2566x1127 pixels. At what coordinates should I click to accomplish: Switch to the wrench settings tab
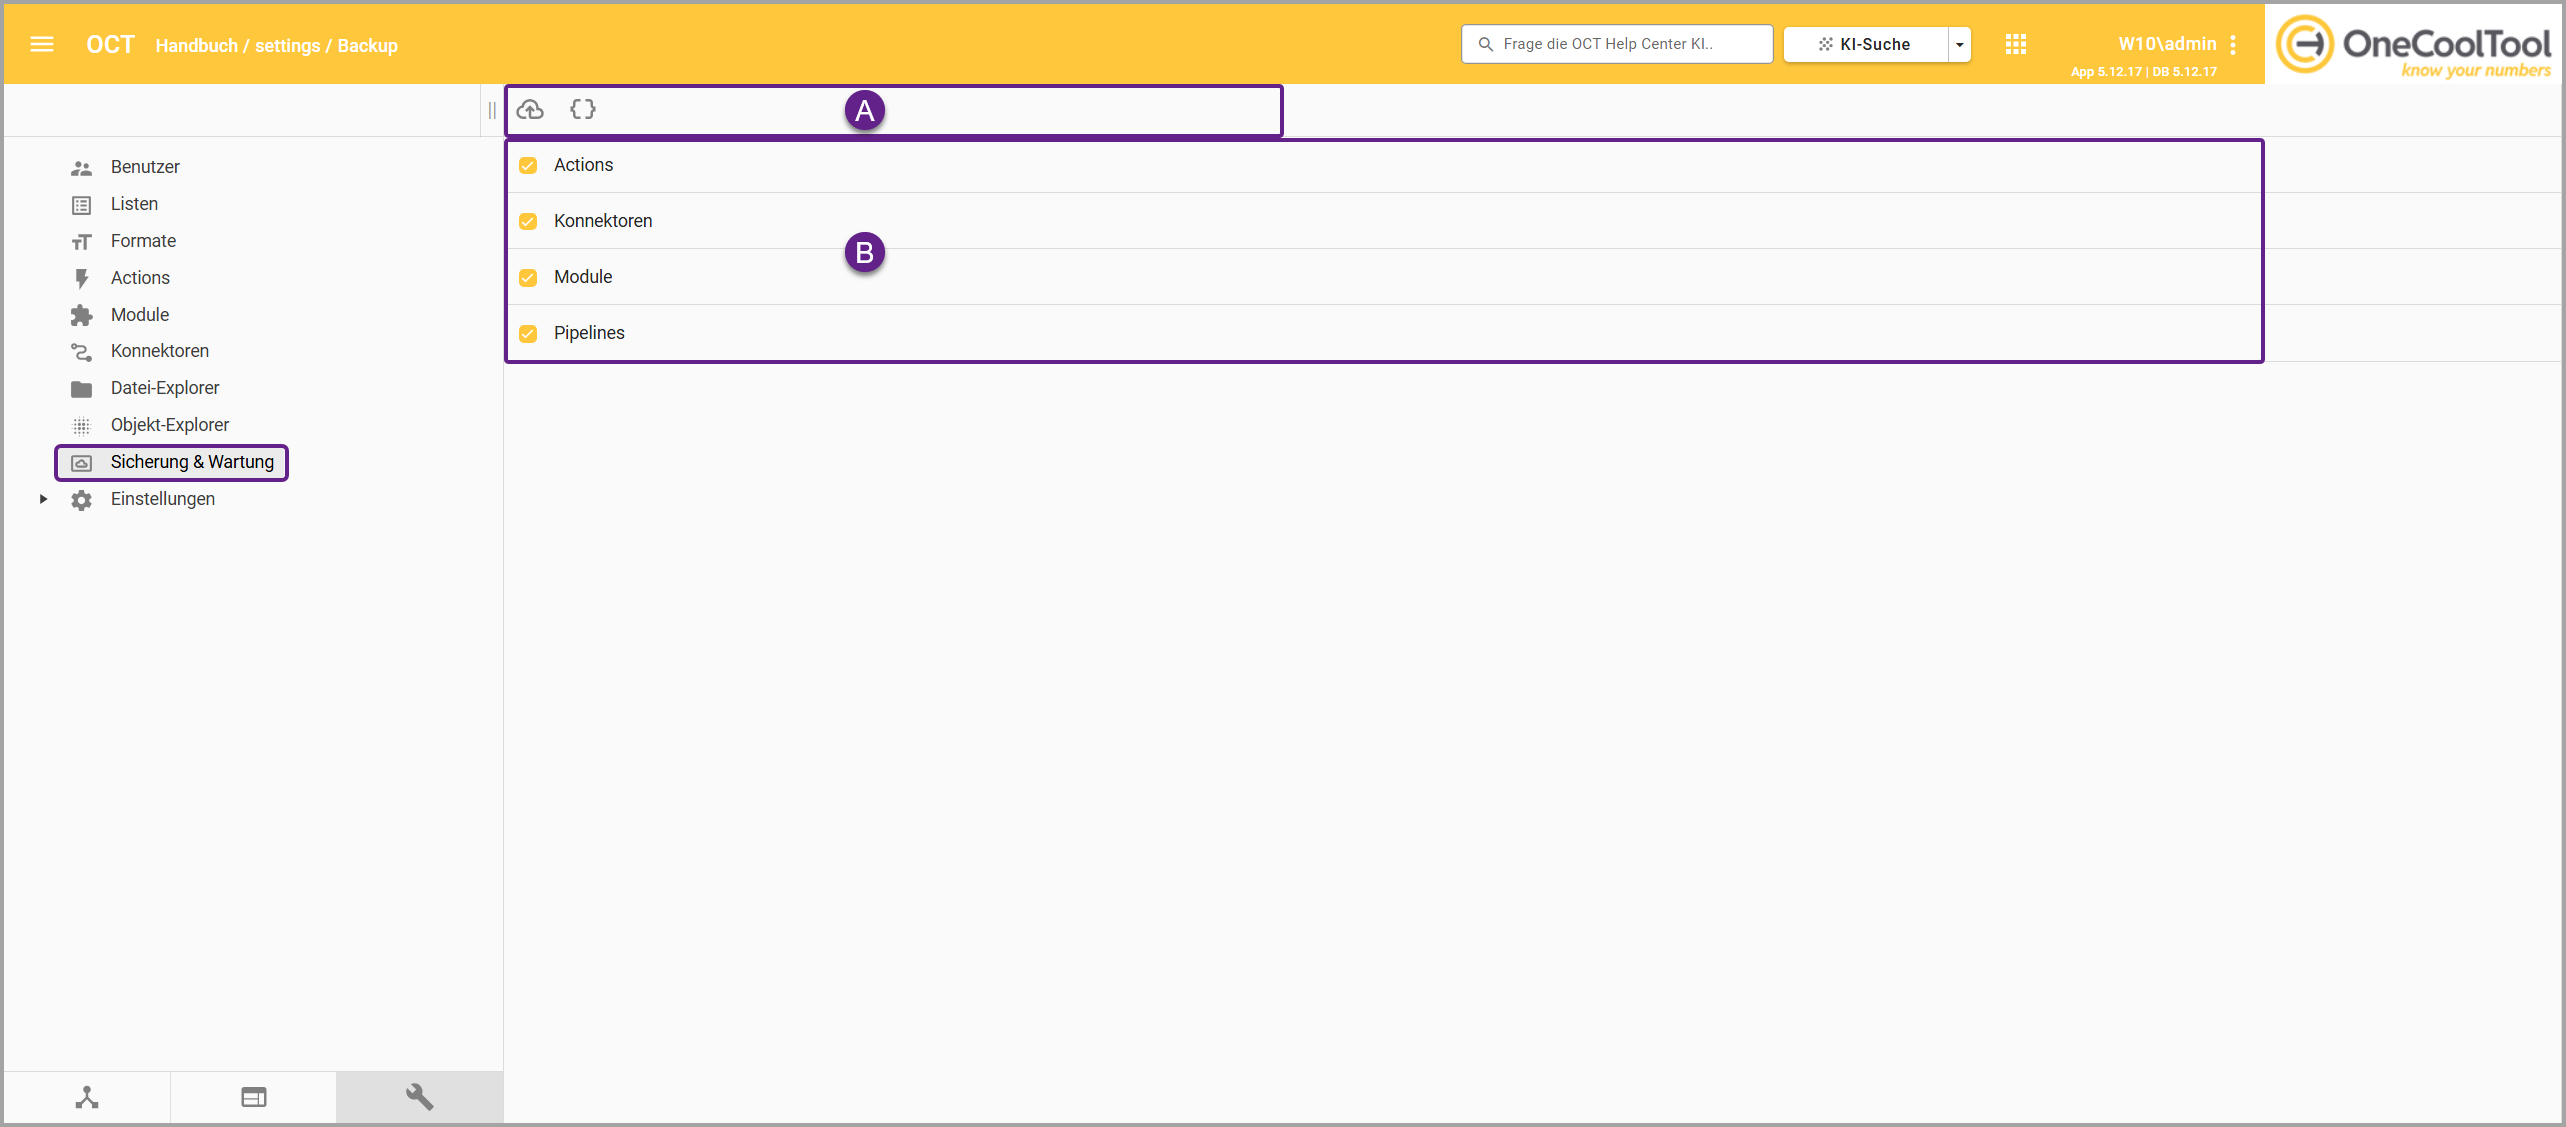tap(419, 1097)
